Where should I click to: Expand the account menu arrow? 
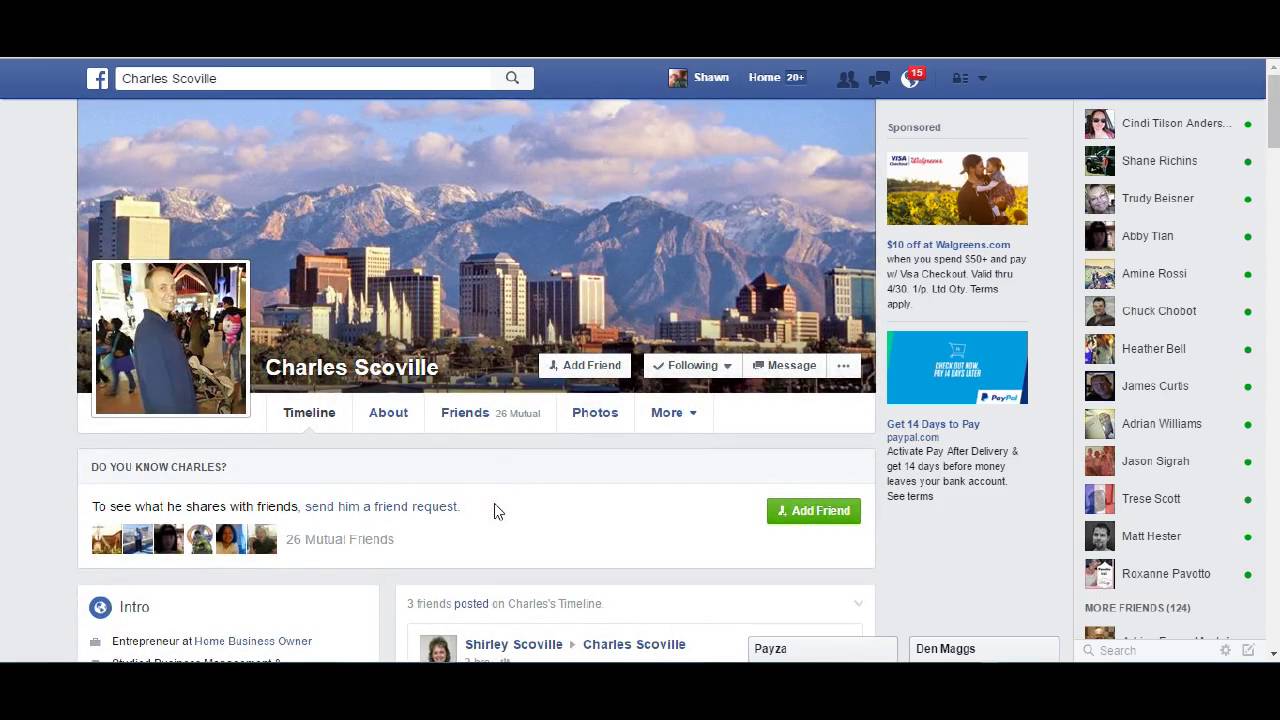pos(982,78)
